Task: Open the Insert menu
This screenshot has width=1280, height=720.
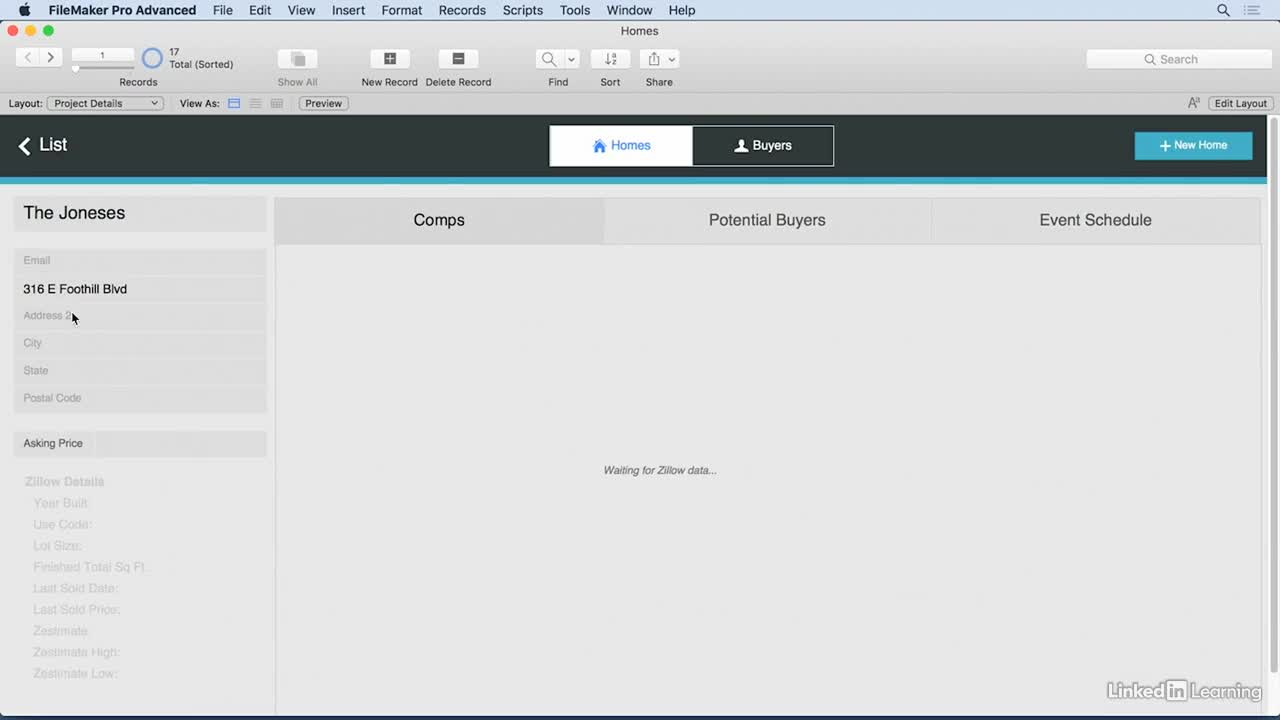Action: 348,10
